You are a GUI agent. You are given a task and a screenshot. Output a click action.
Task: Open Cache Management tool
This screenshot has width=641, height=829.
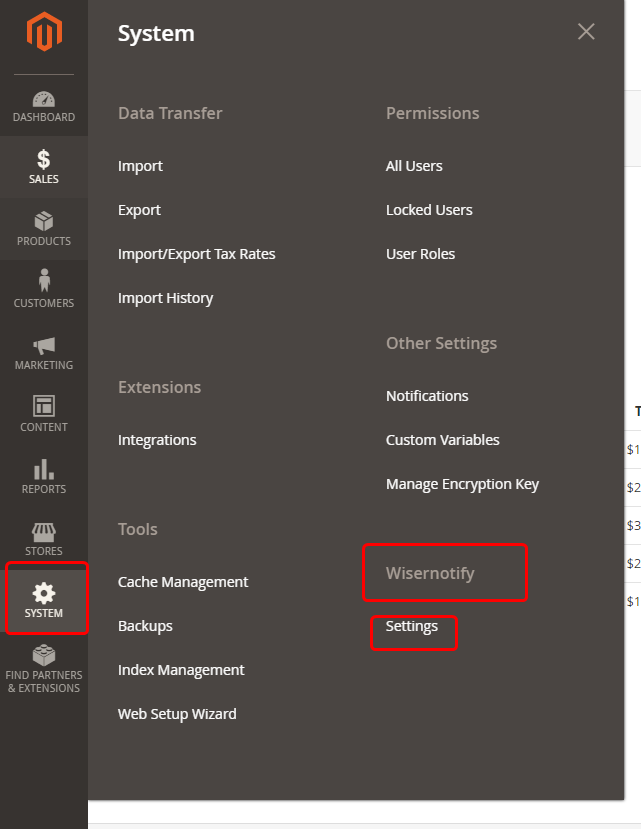[183, 582]
